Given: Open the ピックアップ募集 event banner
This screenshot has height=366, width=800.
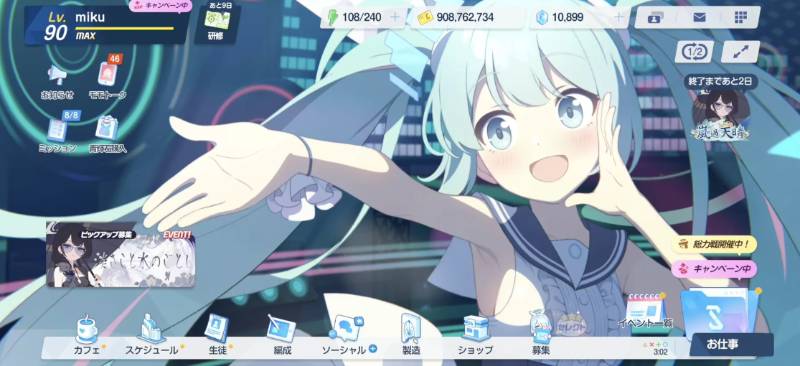Looking at the screenshot, I should (120, 255).
